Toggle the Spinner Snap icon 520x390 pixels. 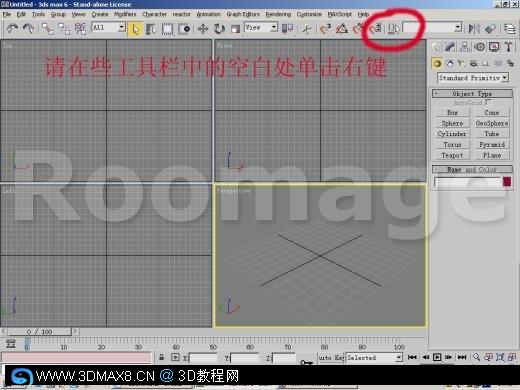[376, 28]
